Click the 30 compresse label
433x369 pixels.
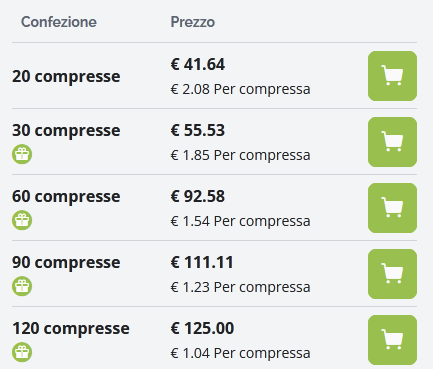pyautogui.click(x=66, y=130)
